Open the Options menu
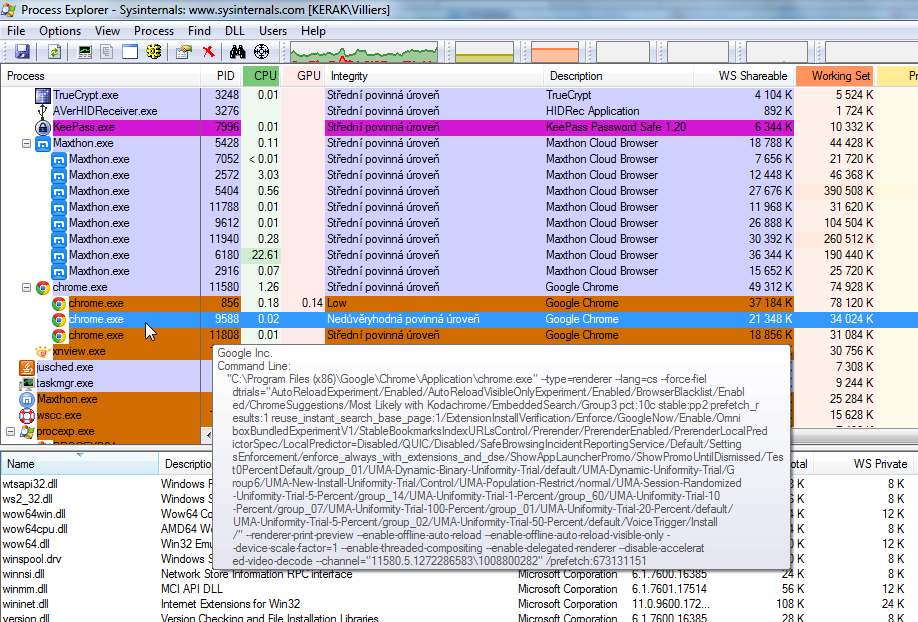The width and height of the screenshot is (918, 622). click(x=60, y=31)
